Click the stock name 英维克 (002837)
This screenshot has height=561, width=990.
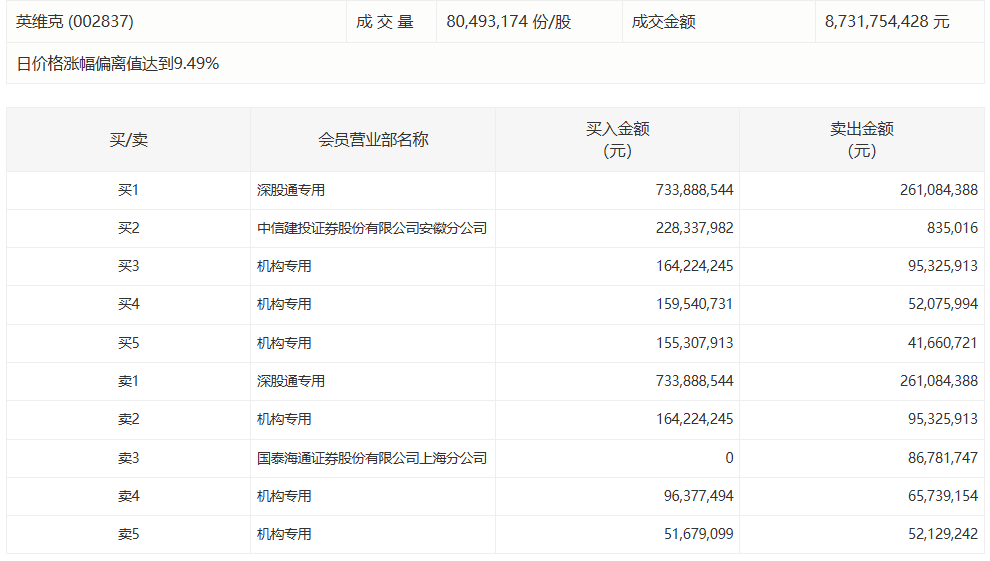pos(75,21)
